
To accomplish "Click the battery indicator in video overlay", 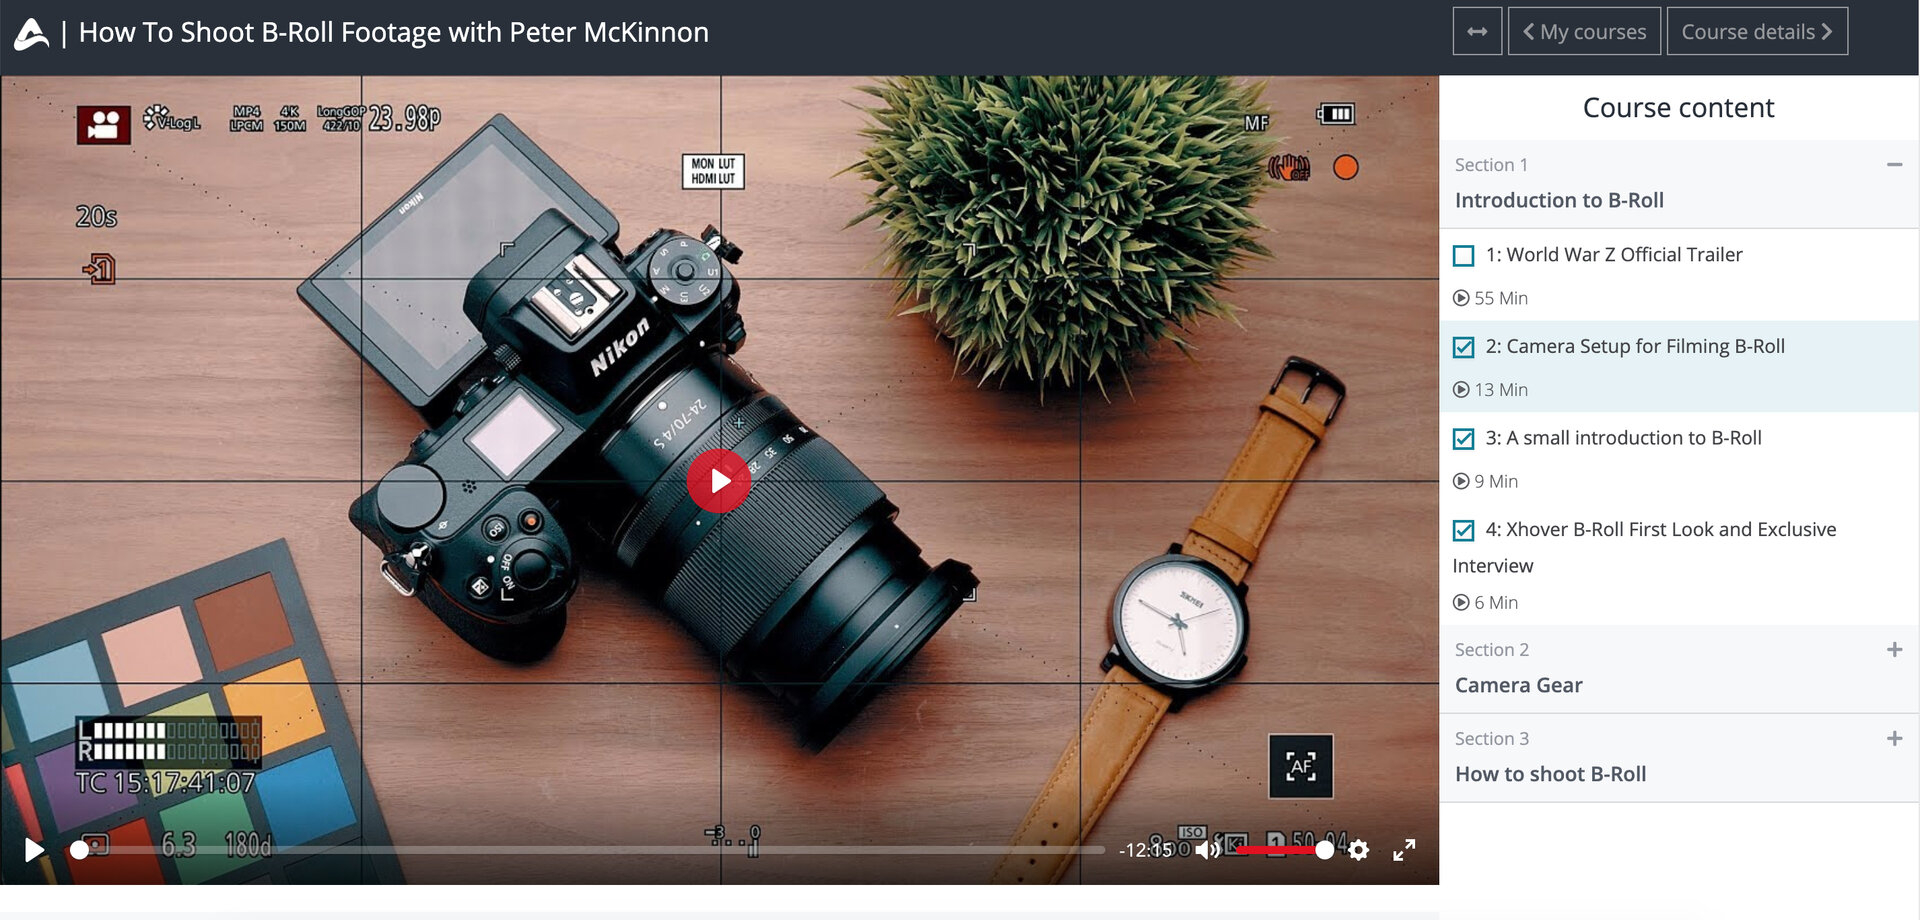I will [1335, 114].
